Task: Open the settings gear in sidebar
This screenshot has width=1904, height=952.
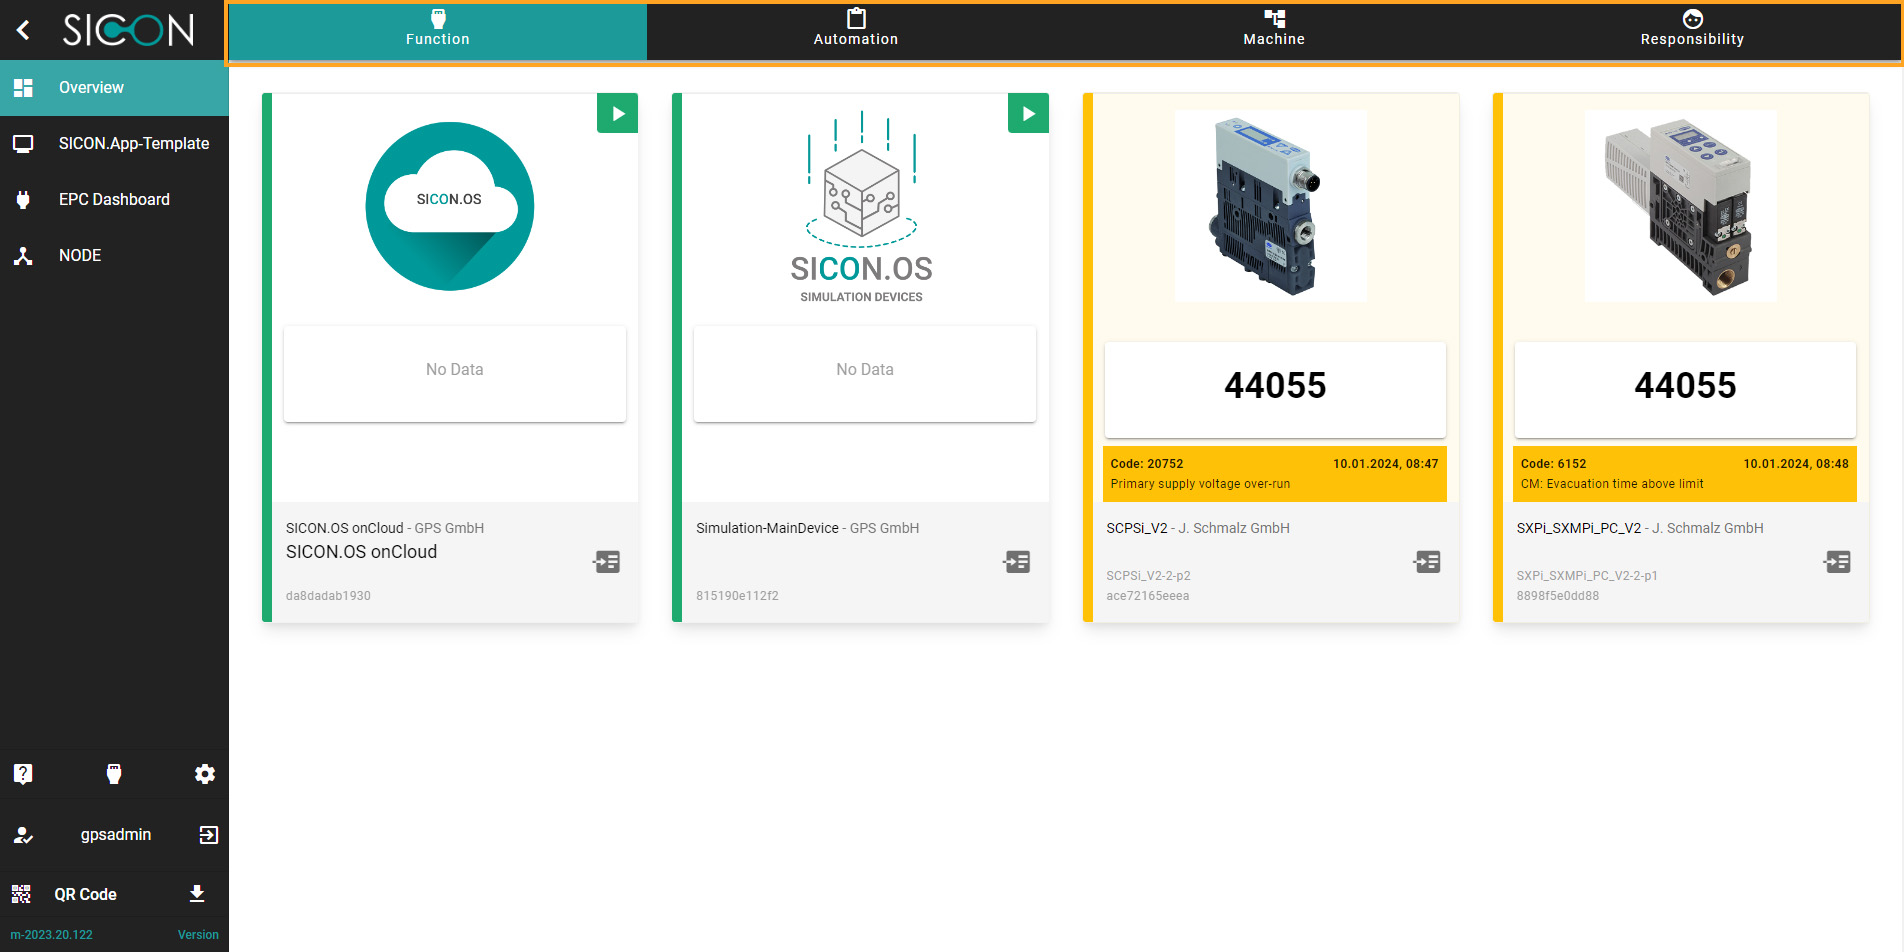Action: click(205, 774)
